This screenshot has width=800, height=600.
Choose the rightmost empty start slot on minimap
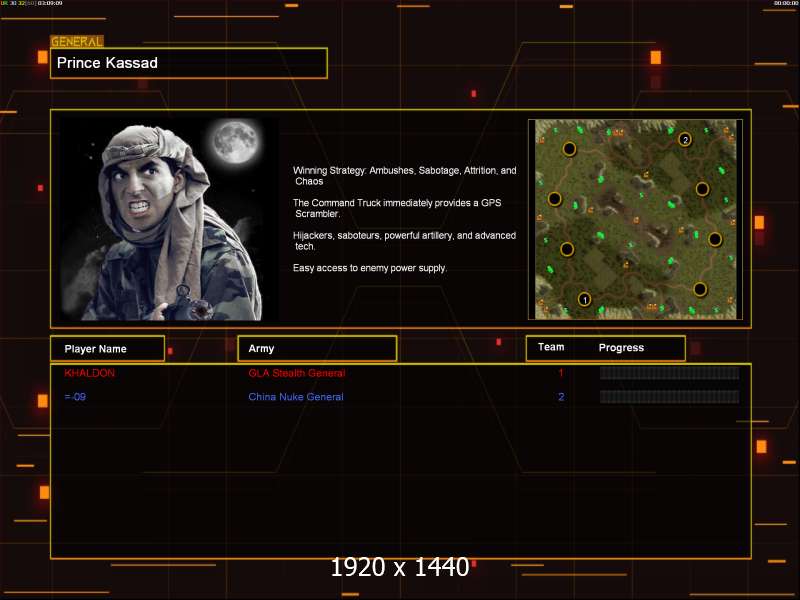click(715, 239)
